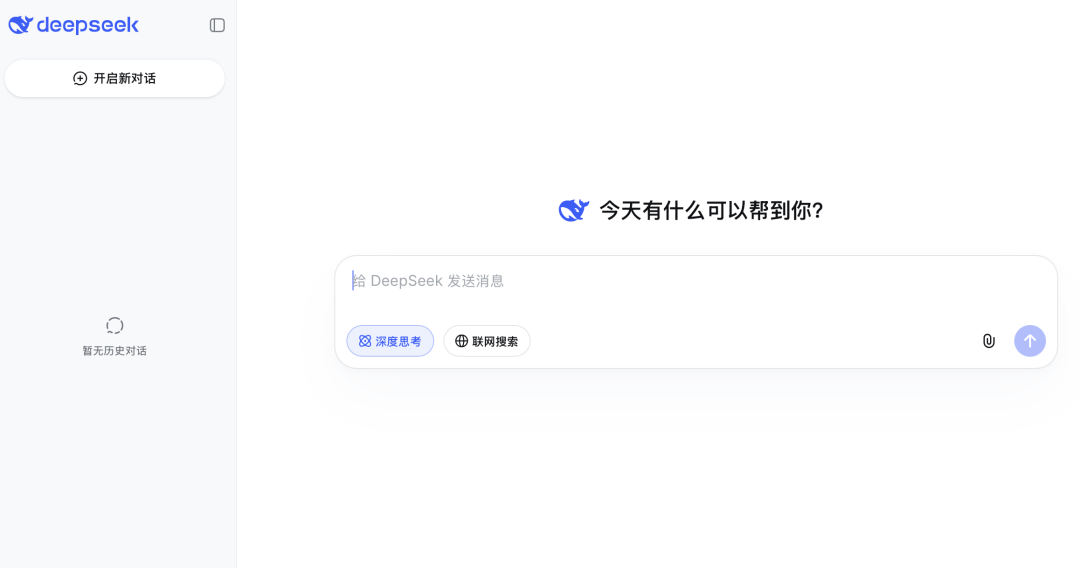The image size is (1080, 568).
Task: Collapse the sidebar with the panel icon
Action: 217,25
